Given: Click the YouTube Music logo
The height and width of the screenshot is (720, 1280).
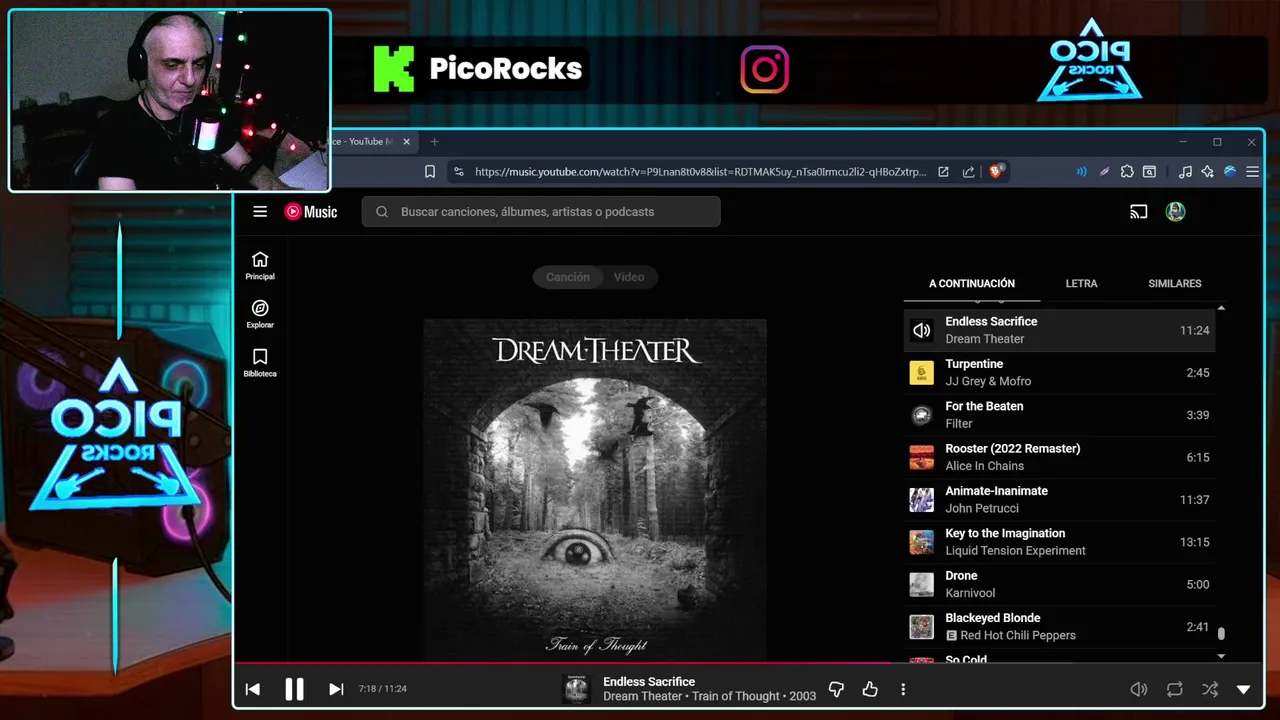Looking at the screenshot, I should [x=311, y=211].
